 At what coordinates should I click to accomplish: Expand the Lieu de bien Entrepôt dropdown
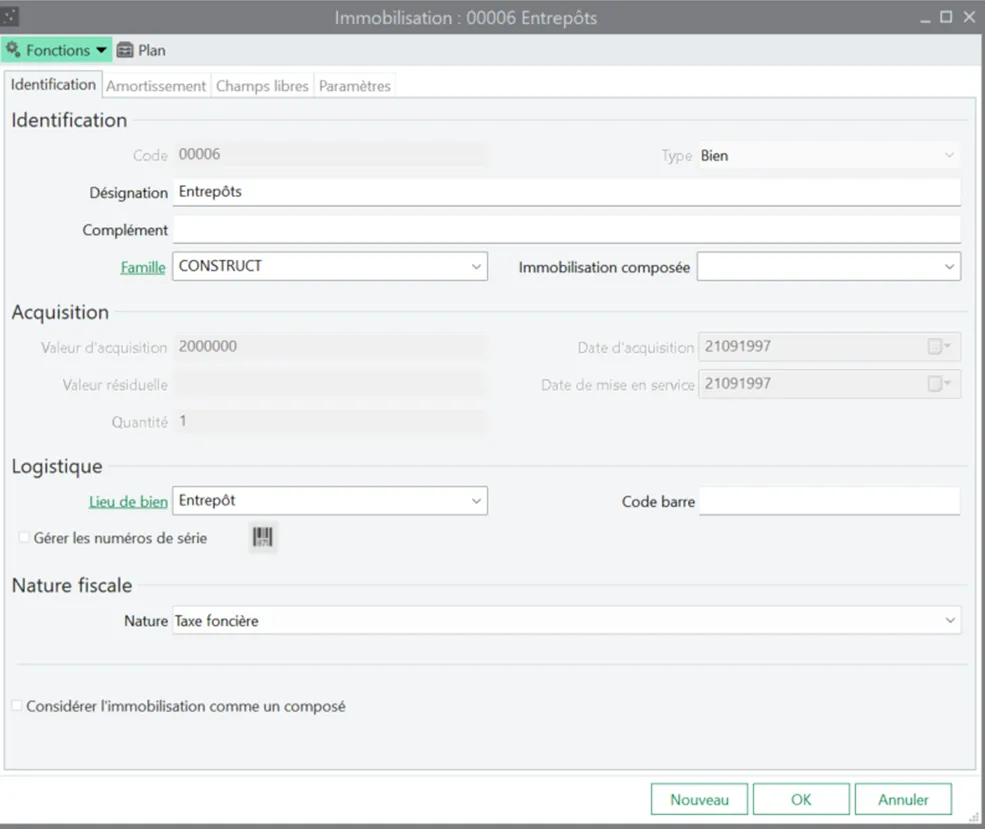476,501
